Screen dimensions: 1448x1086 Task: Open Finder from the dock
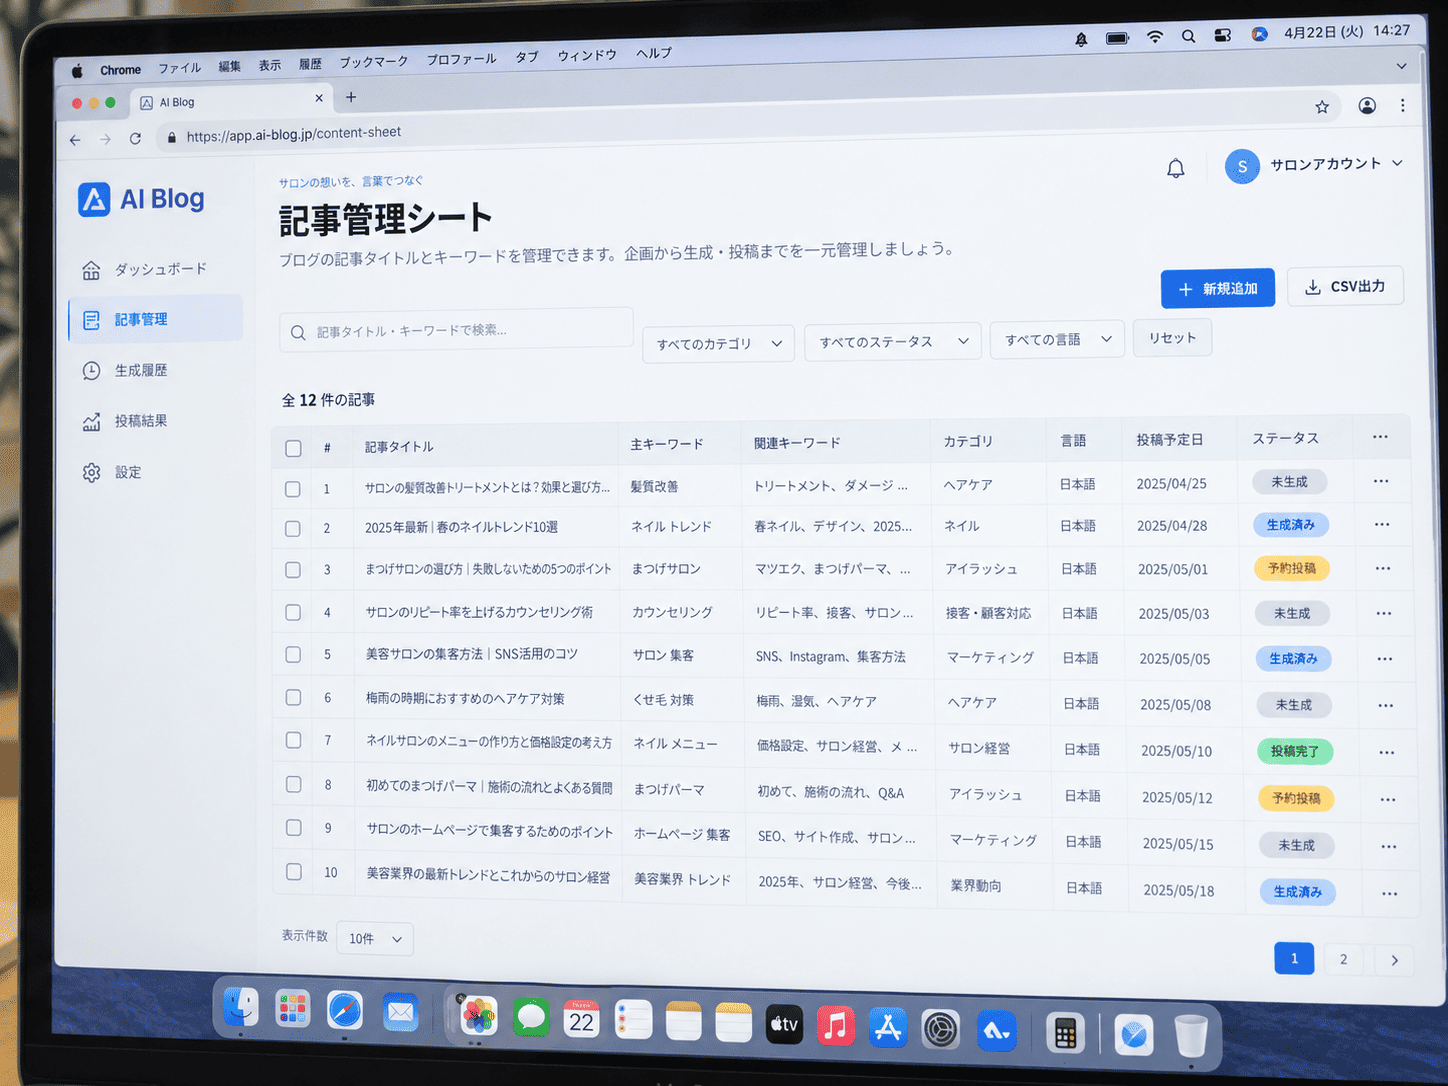coord(241,1008)
